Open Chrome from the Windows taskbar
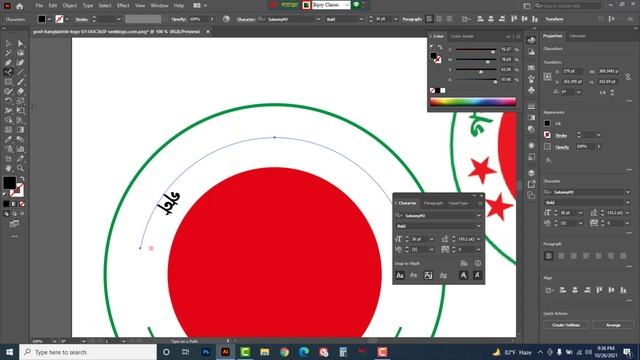This screenshot has height=360, width=640. coord(284,352)
